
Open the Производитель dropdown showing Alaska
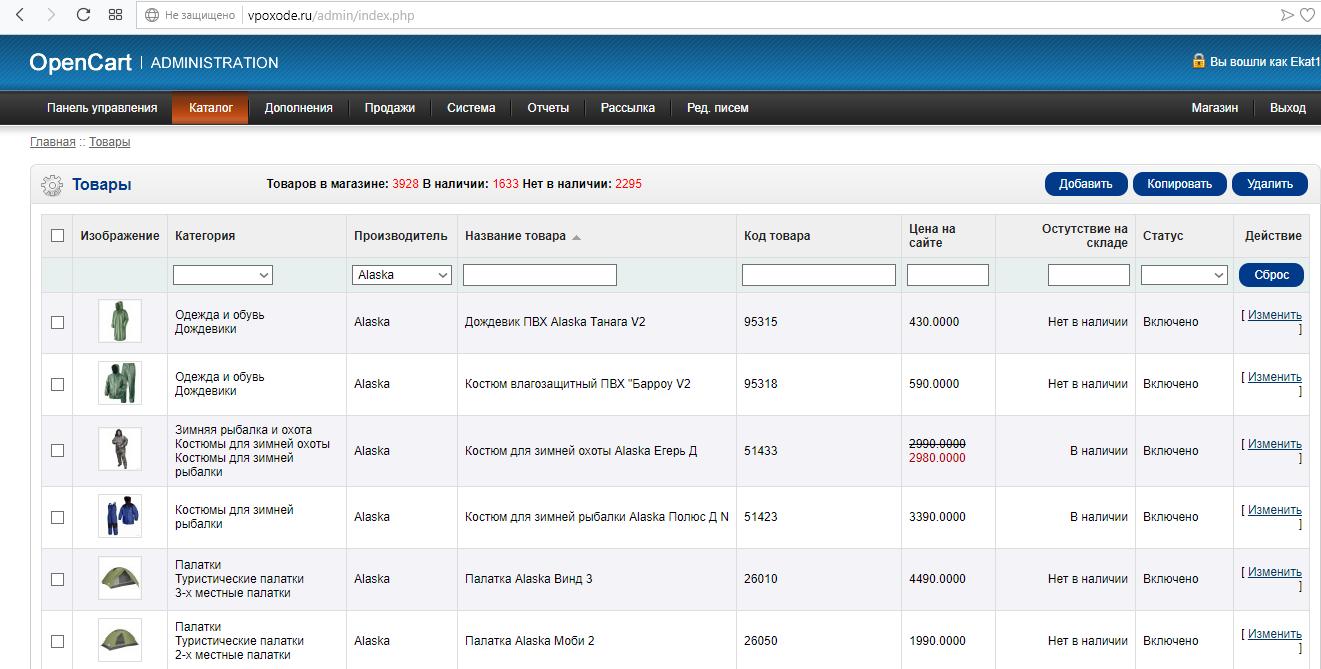click(402, 275)
